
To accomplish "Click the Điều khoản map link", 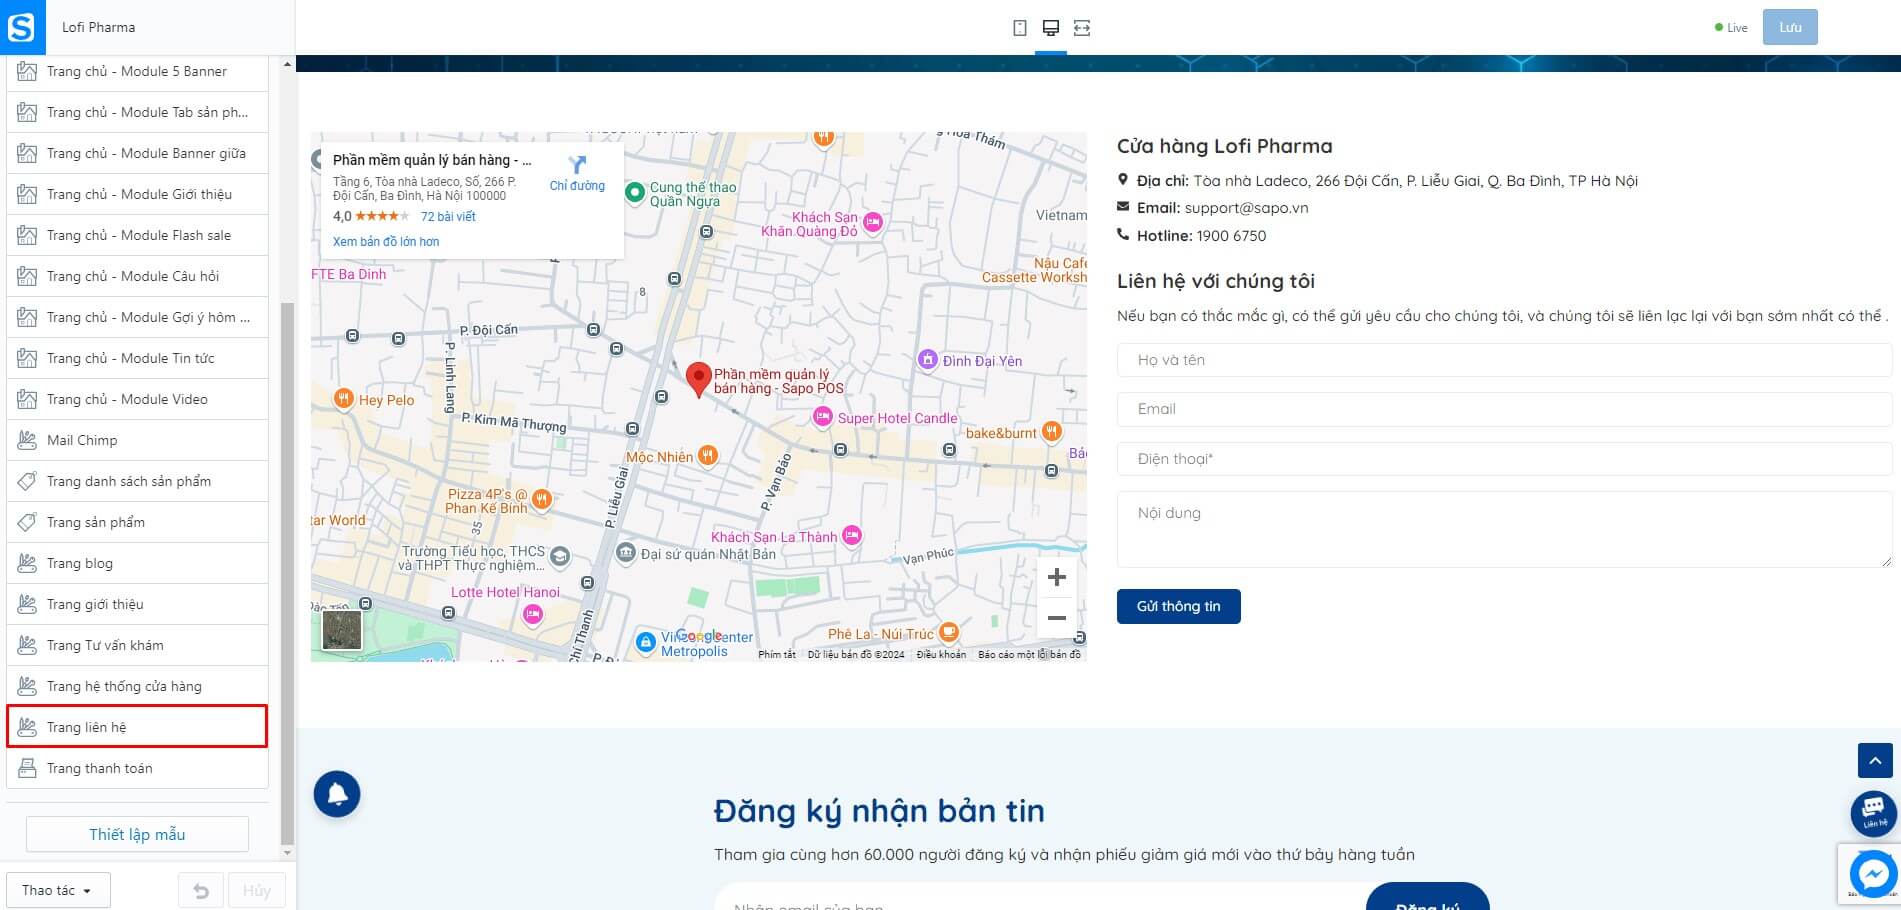I will (941, 654).
